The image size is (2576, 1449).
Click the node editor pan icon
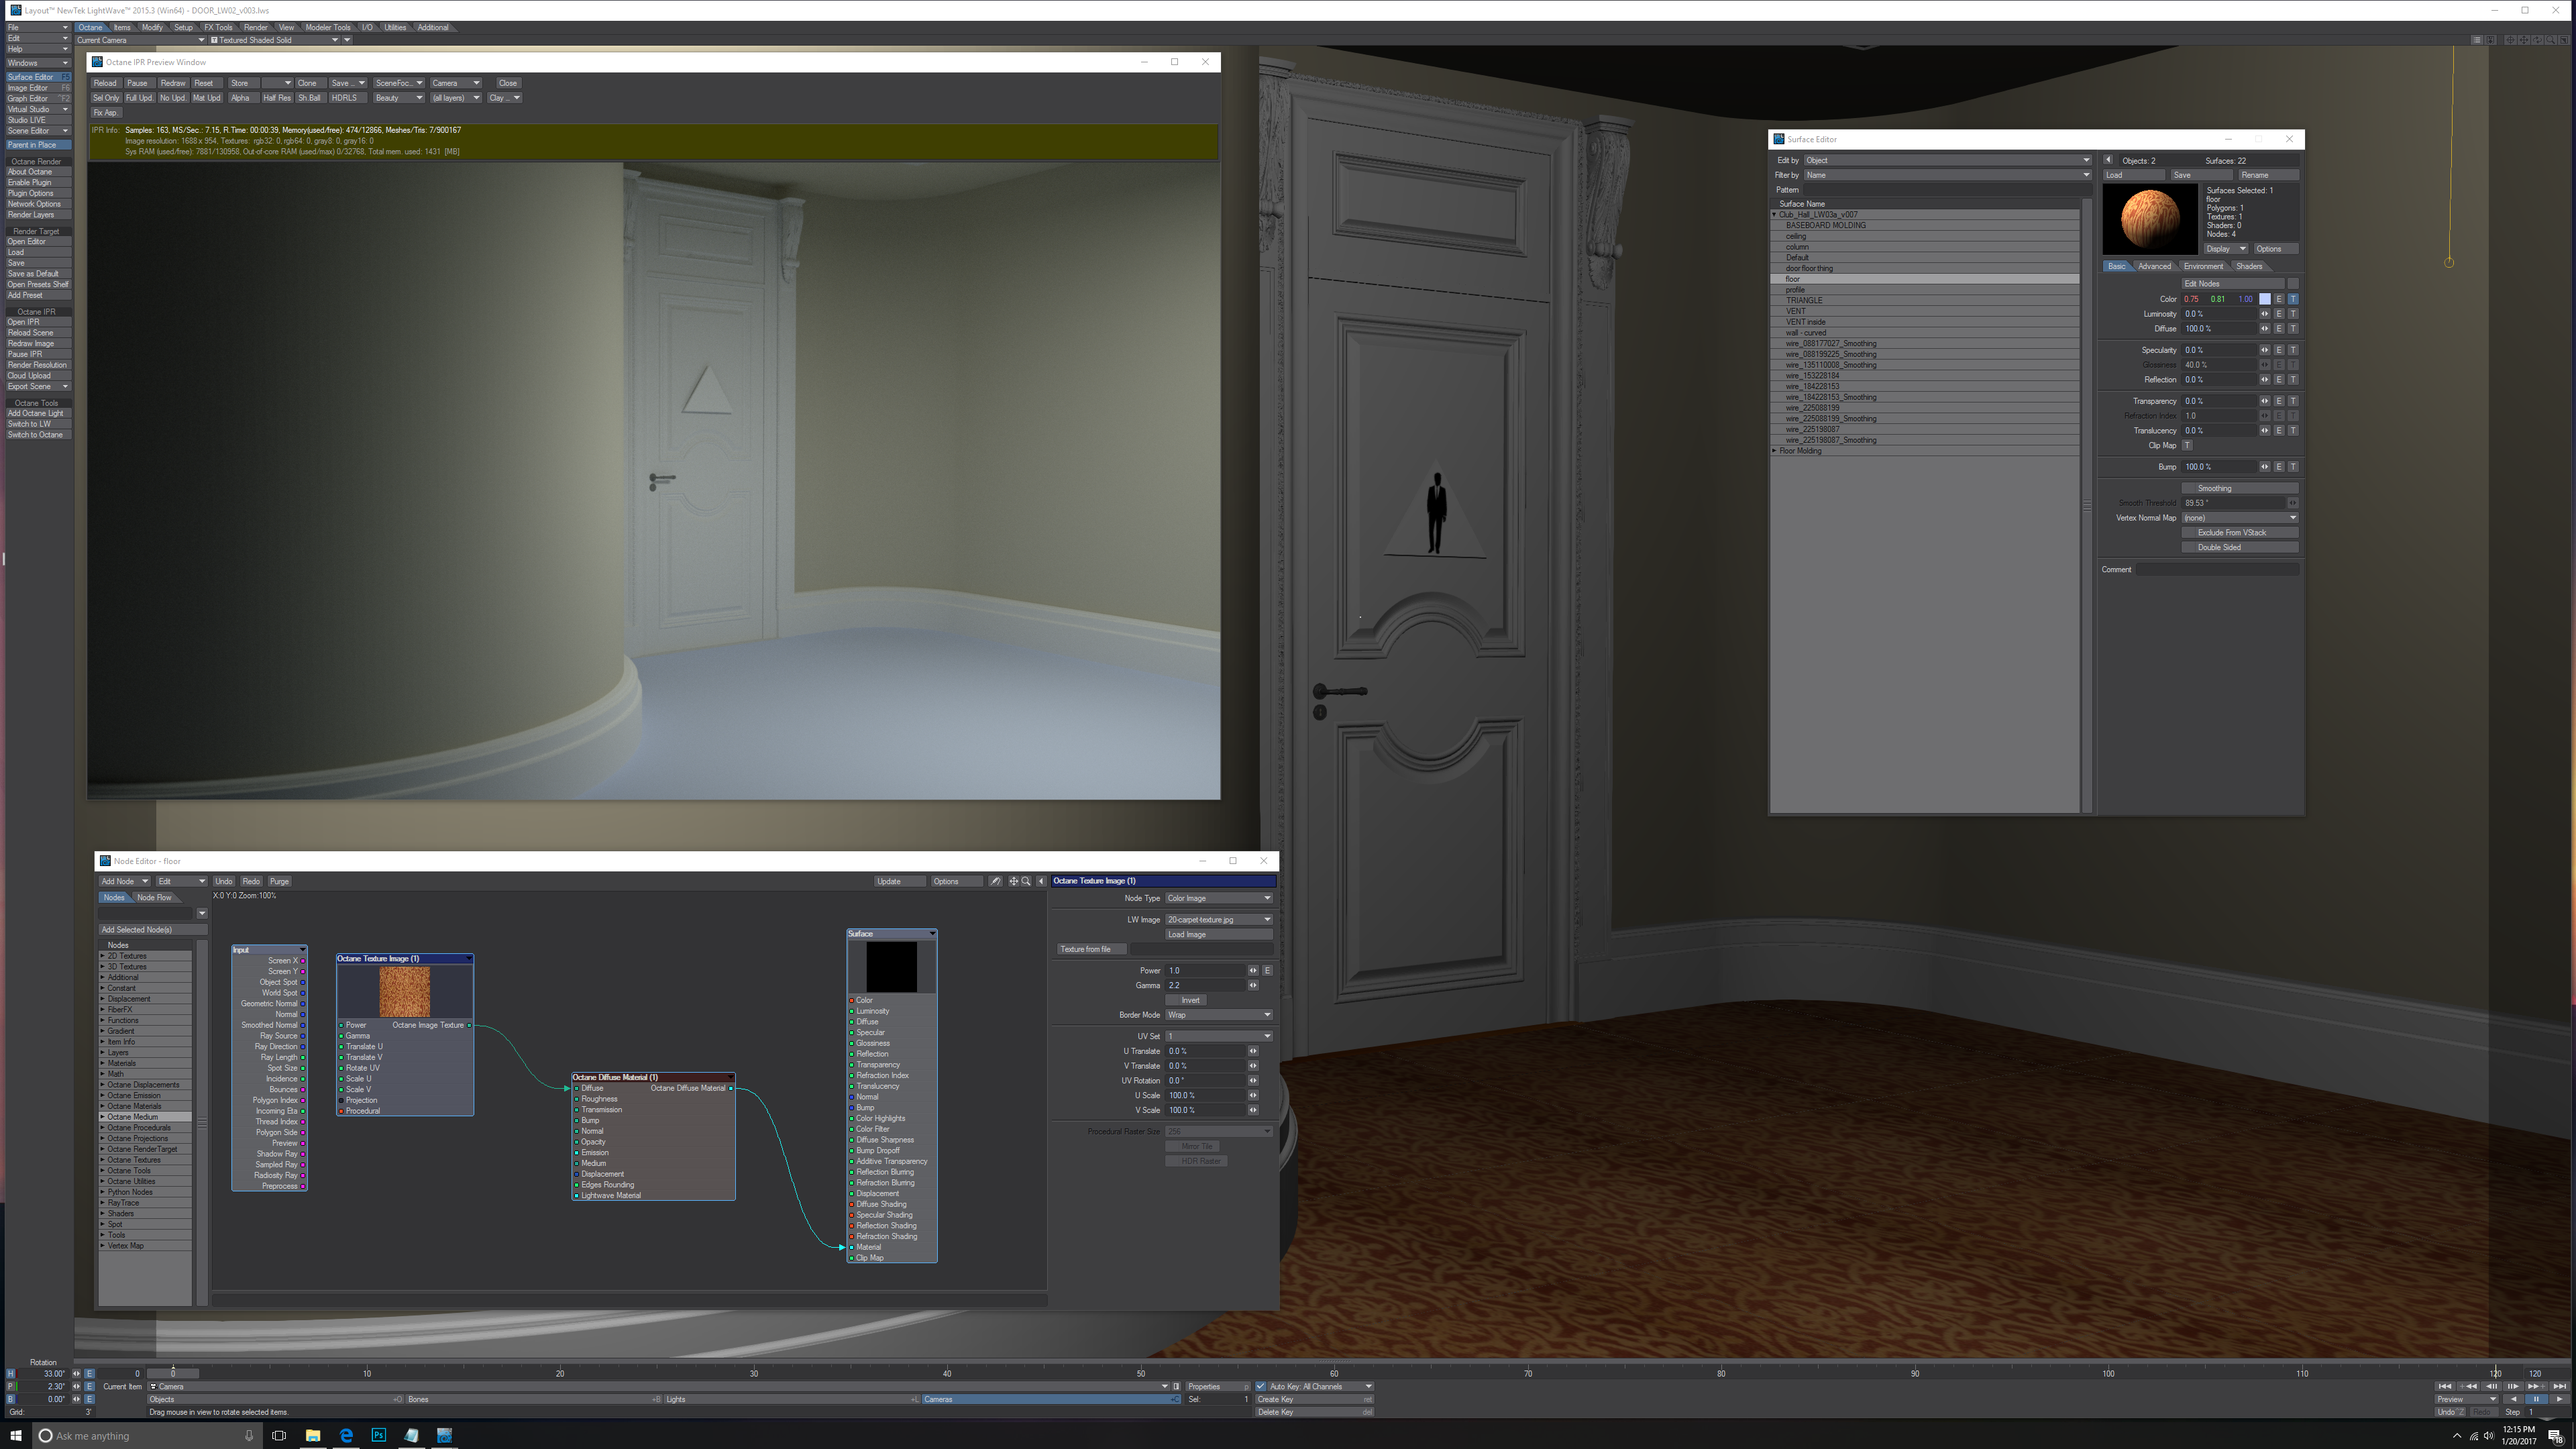click(x=1013, y=881)
